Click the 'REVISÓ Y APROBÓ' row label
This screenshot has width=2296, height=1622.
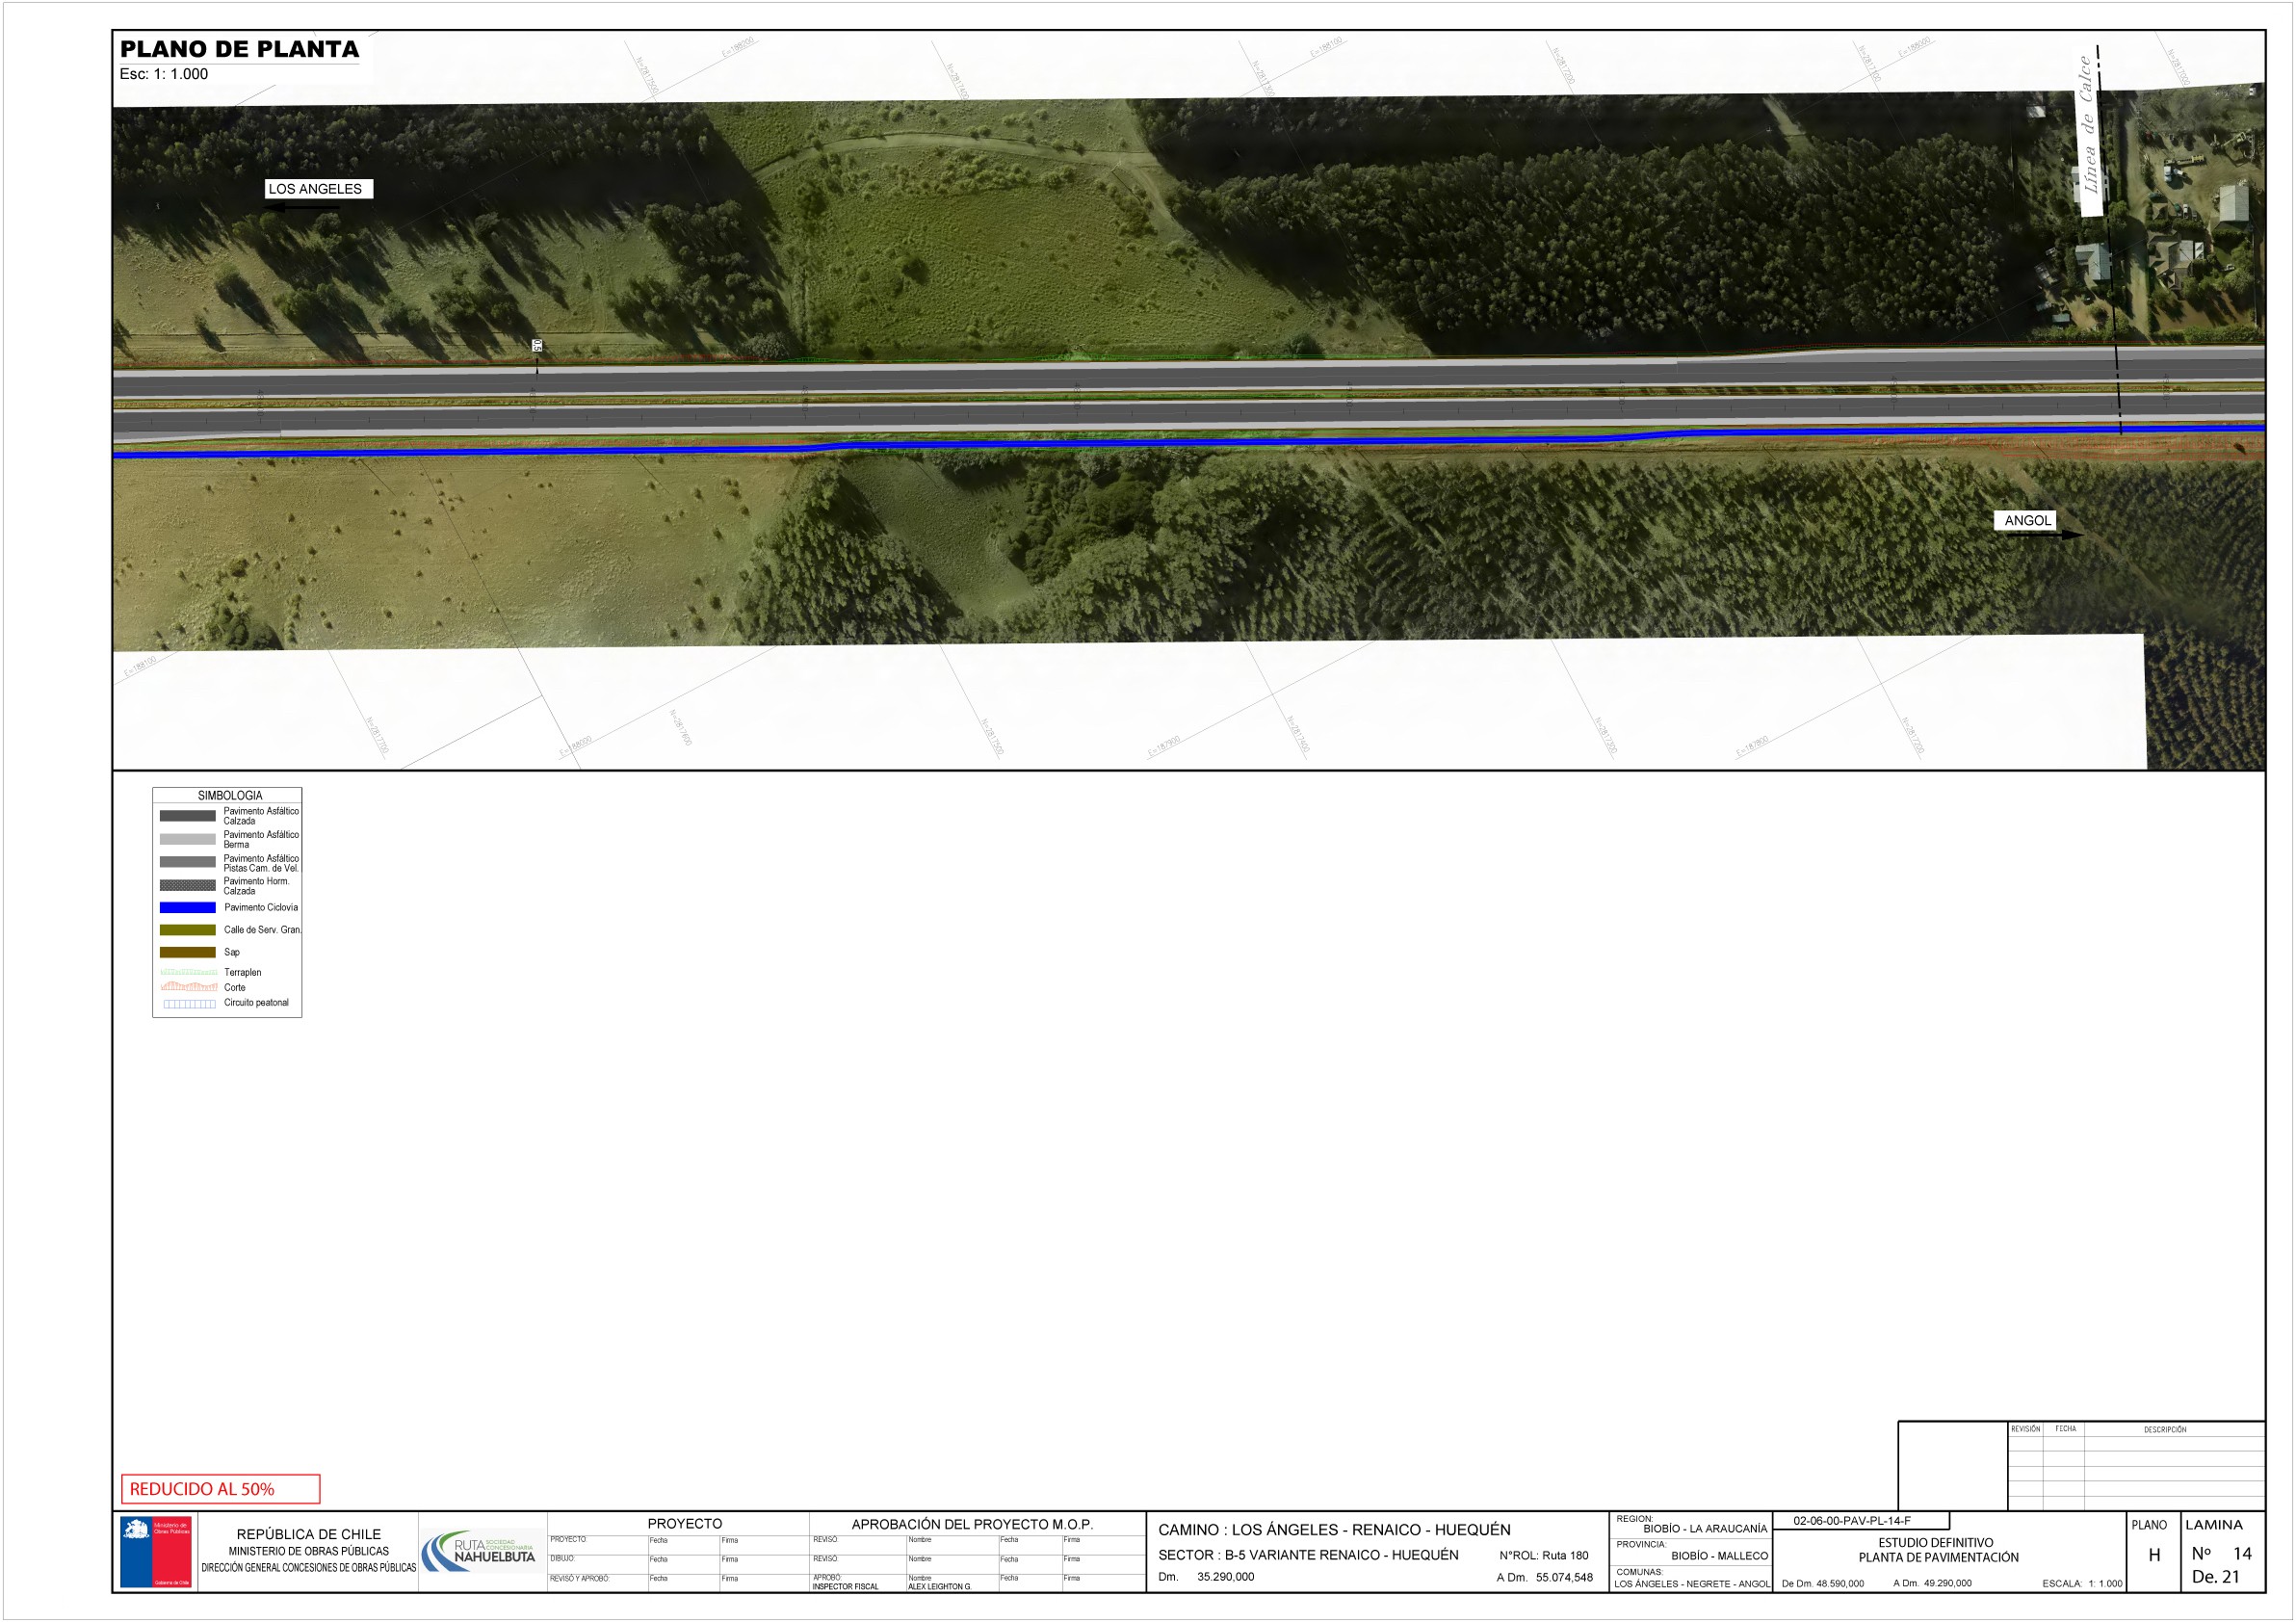click(x=579, y=1579)
